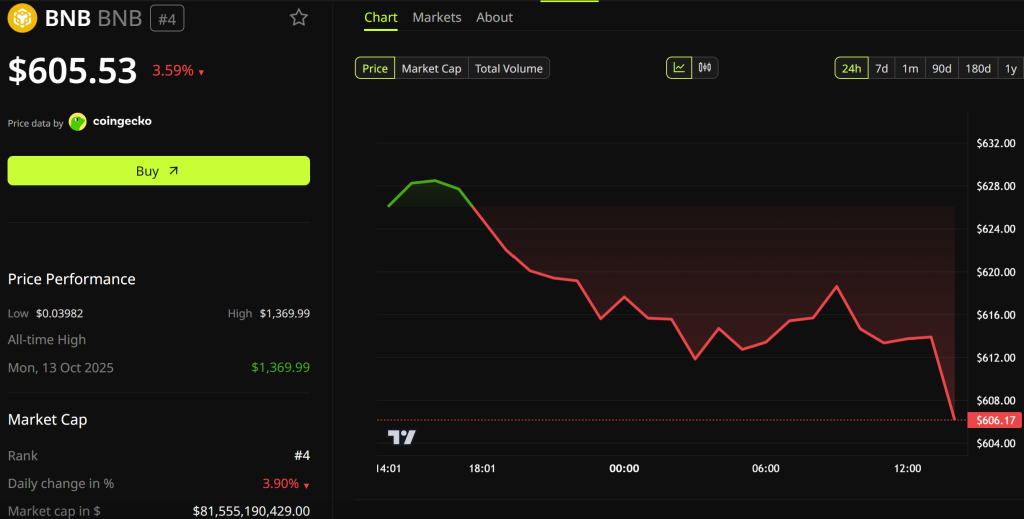Viewport: 1024px width, 519px height.
Task: Click the Price Performance heading
Action: 72,279
